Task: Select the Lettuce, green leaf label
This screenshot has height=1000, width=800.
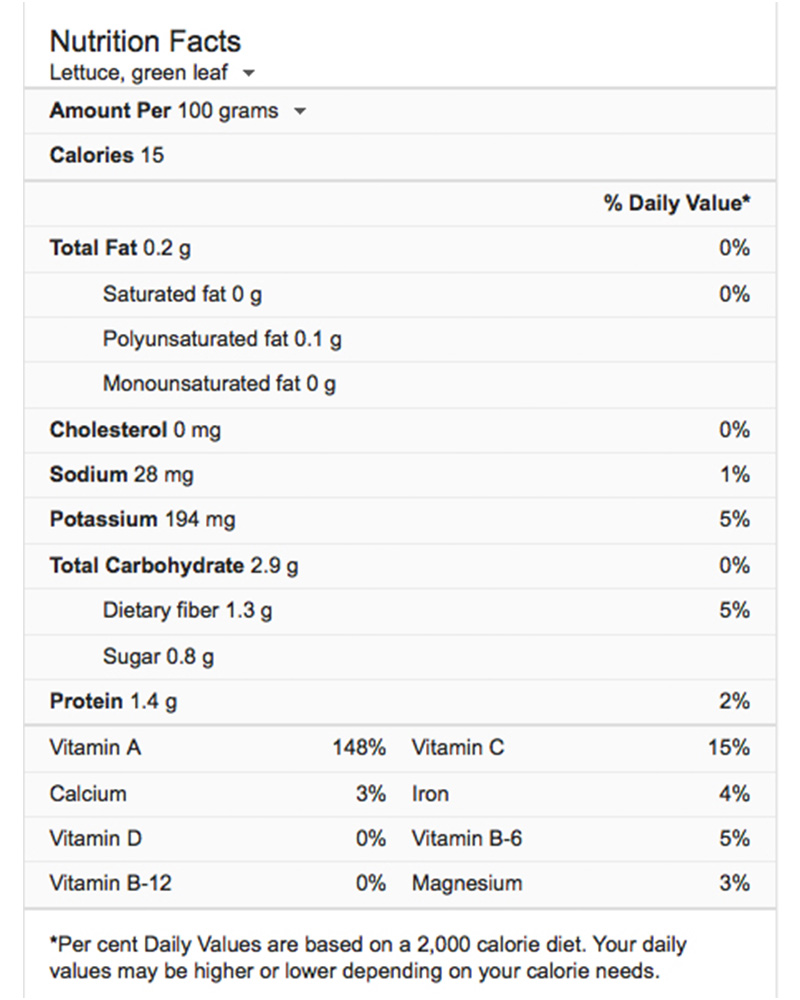Action: tap(140, 72)
